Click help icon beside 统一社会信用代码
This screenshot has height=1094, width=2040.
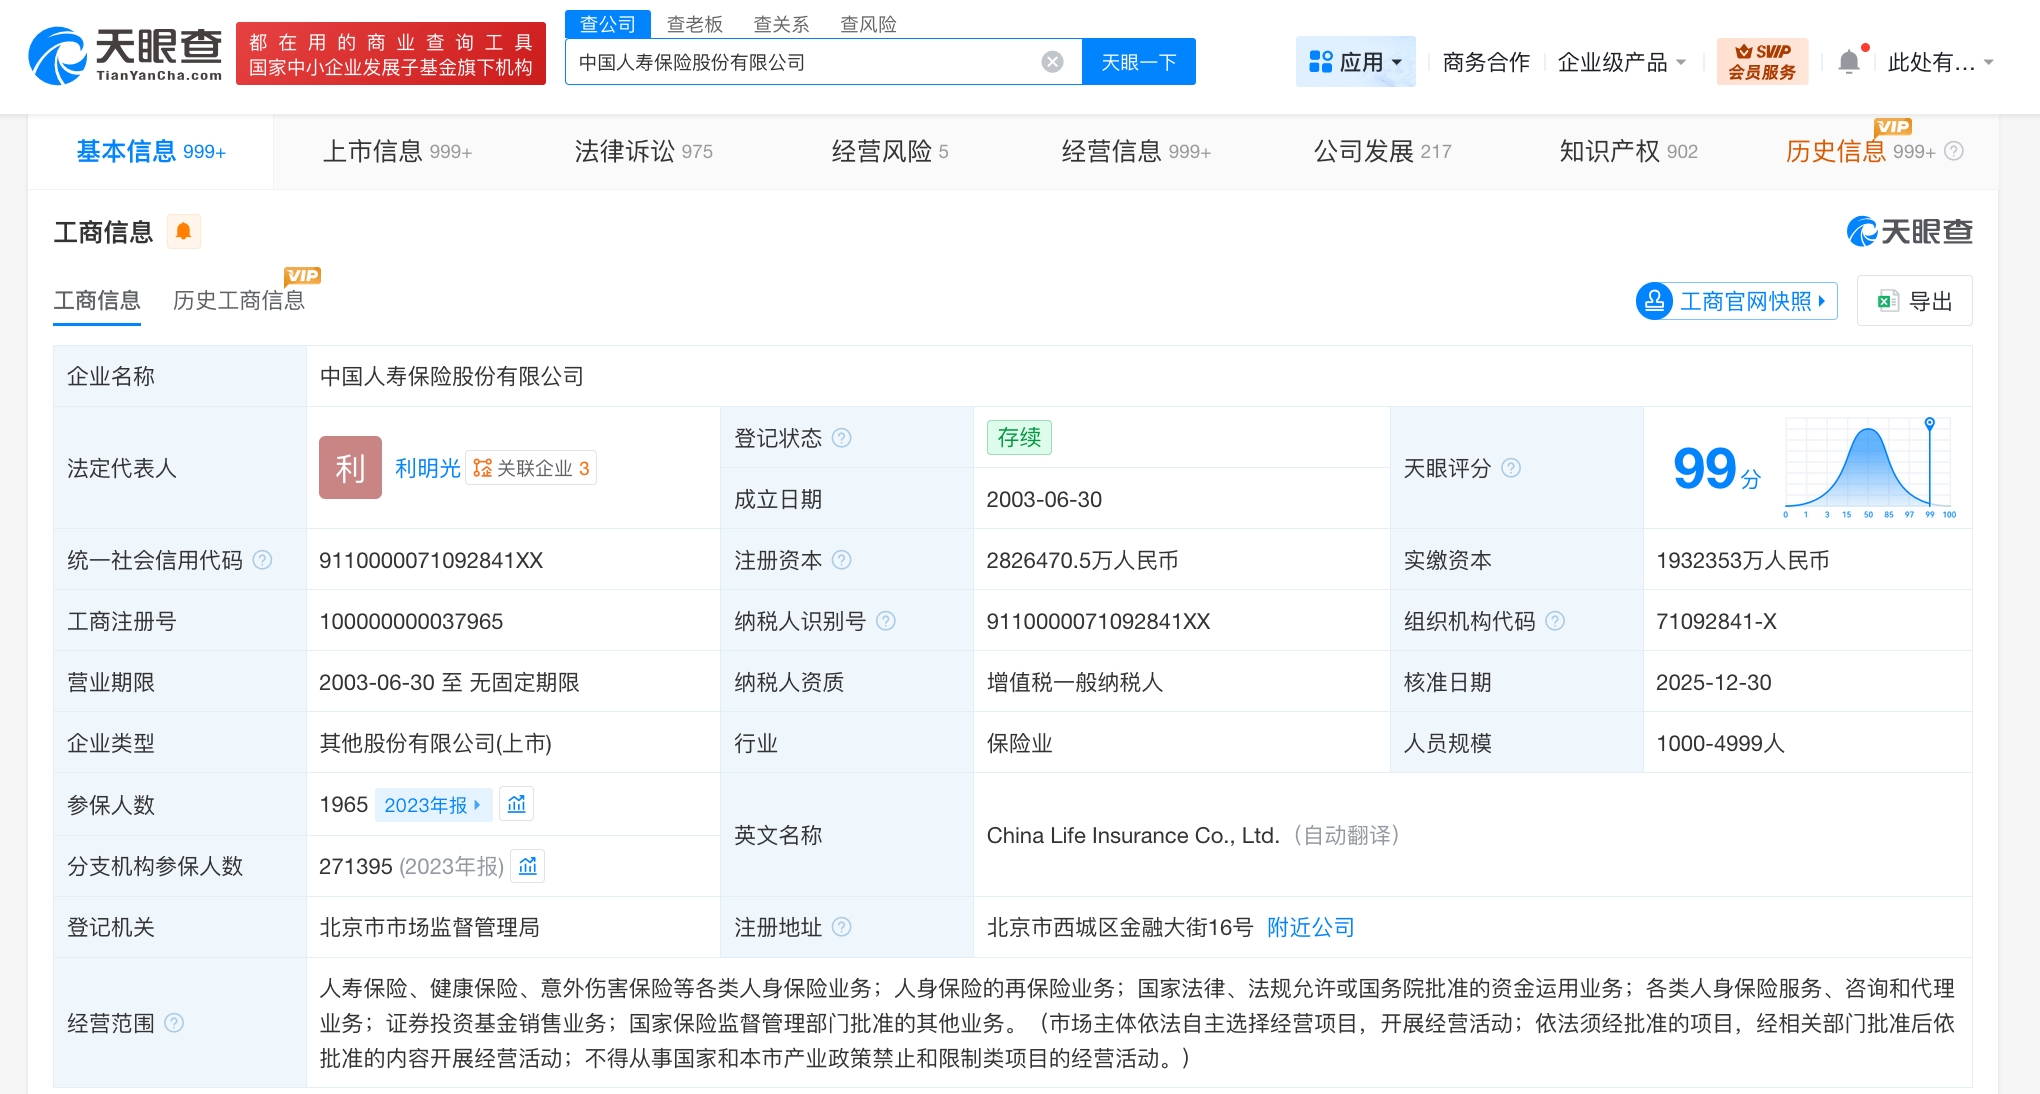(263, 560)
